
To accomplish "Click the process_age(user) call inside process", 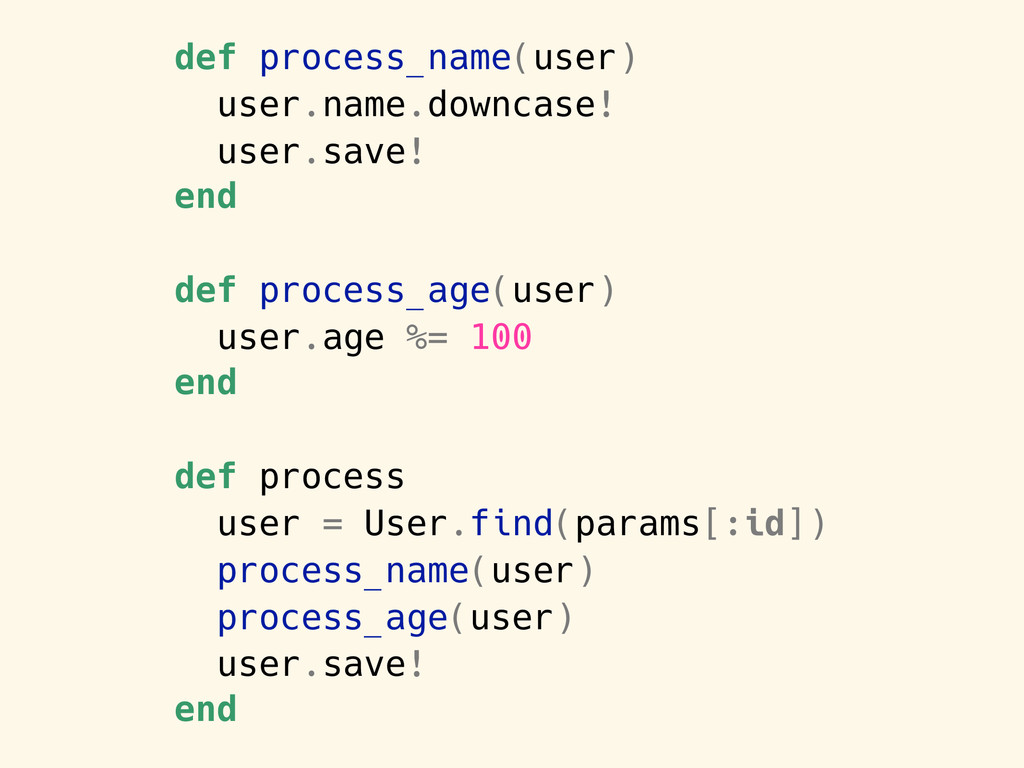I will (394, 618).
